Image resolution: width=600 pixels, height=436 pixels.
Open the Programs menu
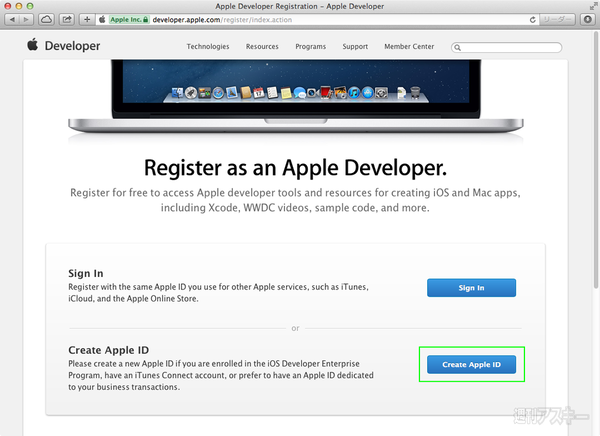pos(310,46)
